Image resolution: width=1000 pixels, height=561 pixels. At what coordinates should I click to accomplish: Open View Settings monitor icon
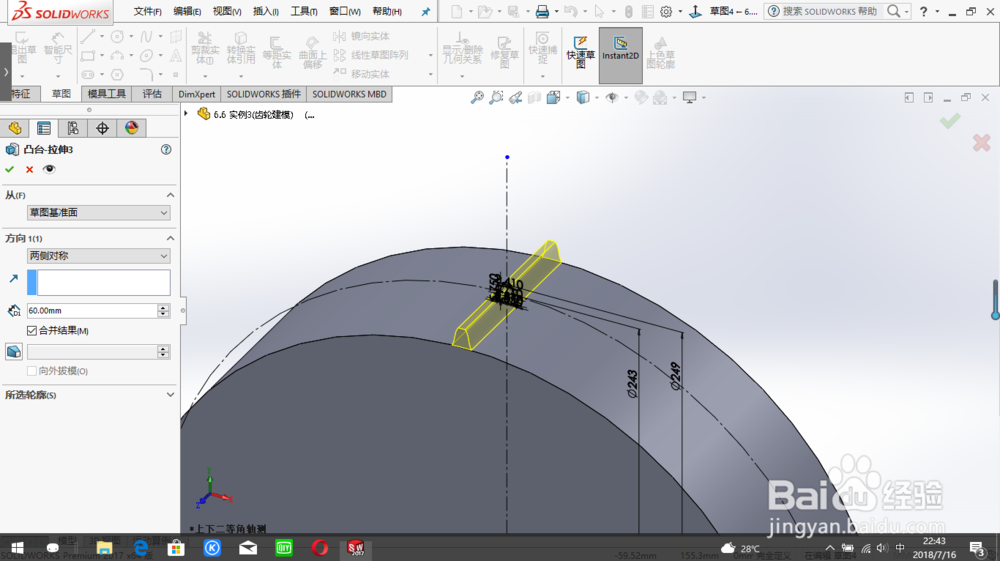click(689, 98)
